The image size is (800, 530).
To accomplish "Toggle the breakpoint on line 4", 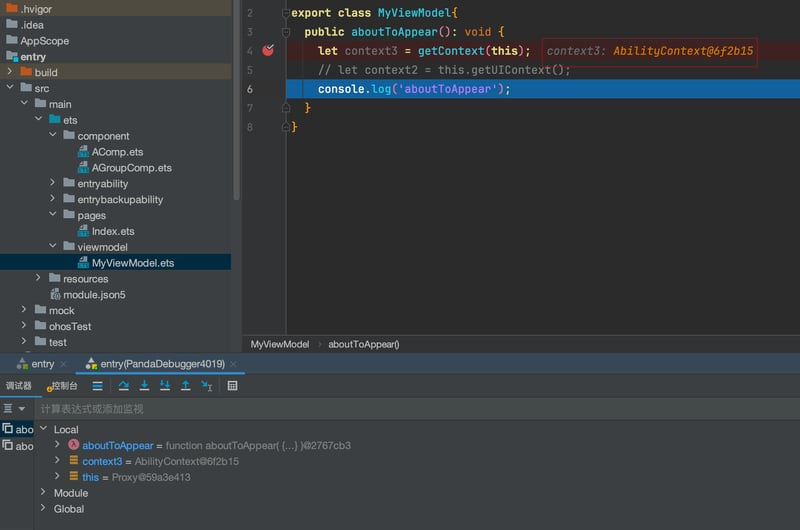I will coord(268,50).
